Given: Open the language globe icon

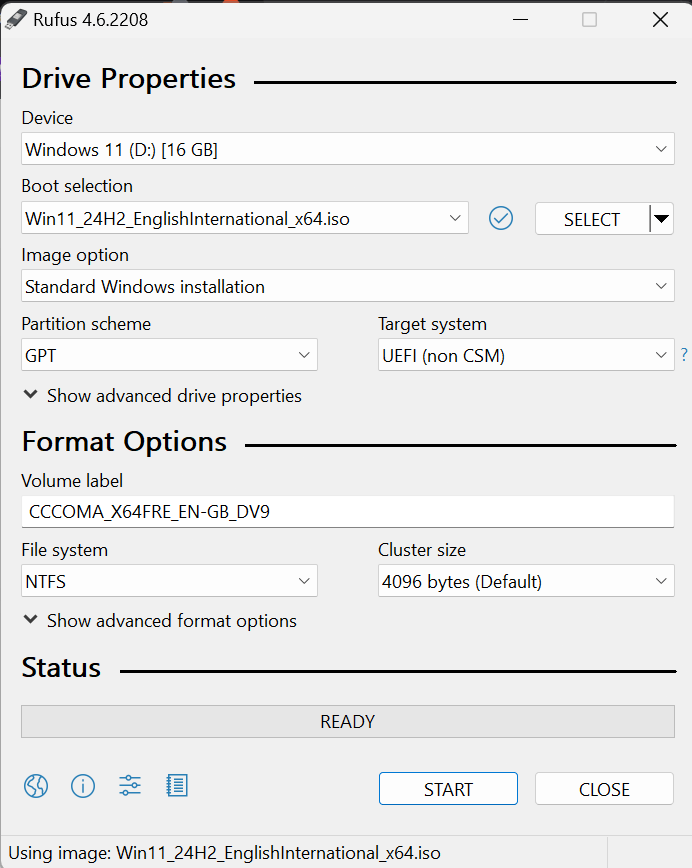Looking at the screenshot, I should point(36,786).
